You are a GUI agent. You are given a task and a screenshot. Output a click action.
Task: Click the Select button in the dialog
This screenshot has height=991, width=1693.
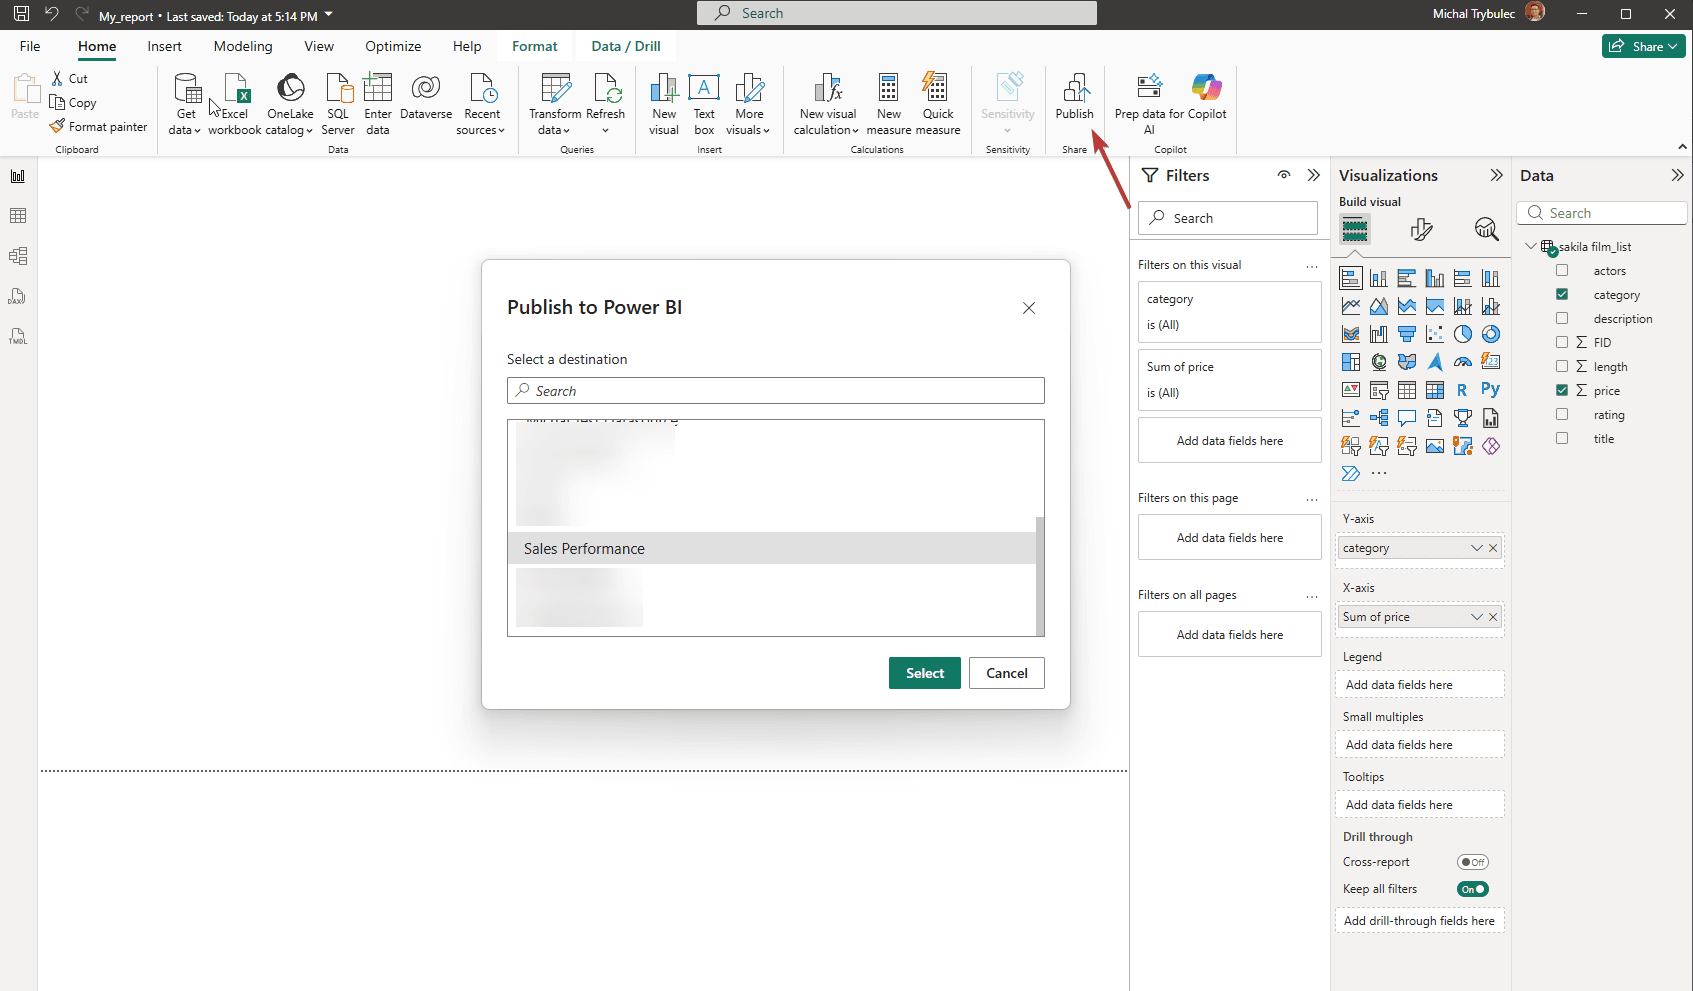coord(925,673)
